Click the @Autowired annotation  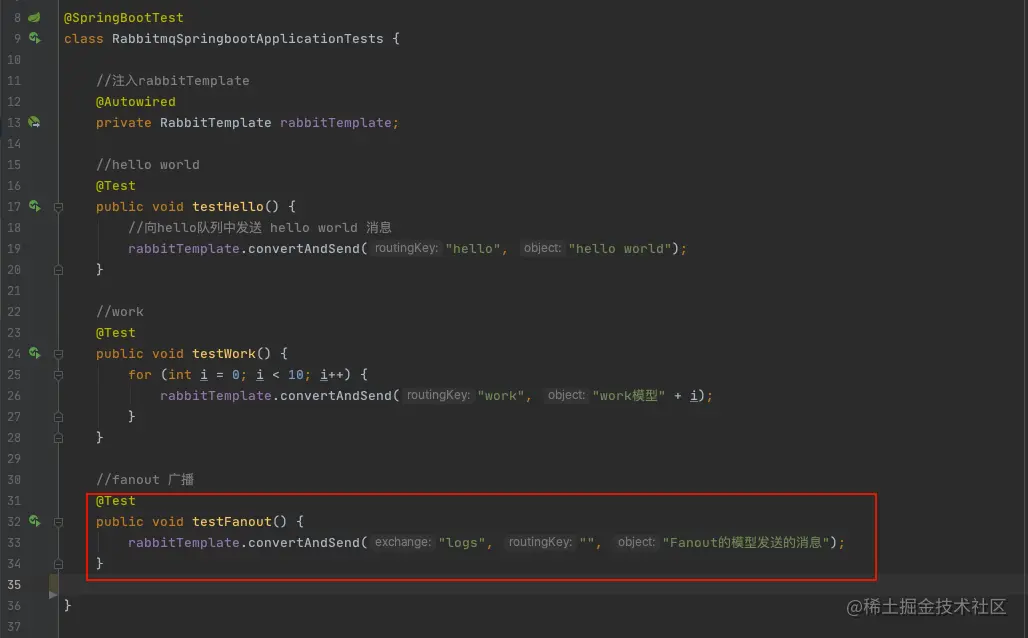[x=136, y=102]
